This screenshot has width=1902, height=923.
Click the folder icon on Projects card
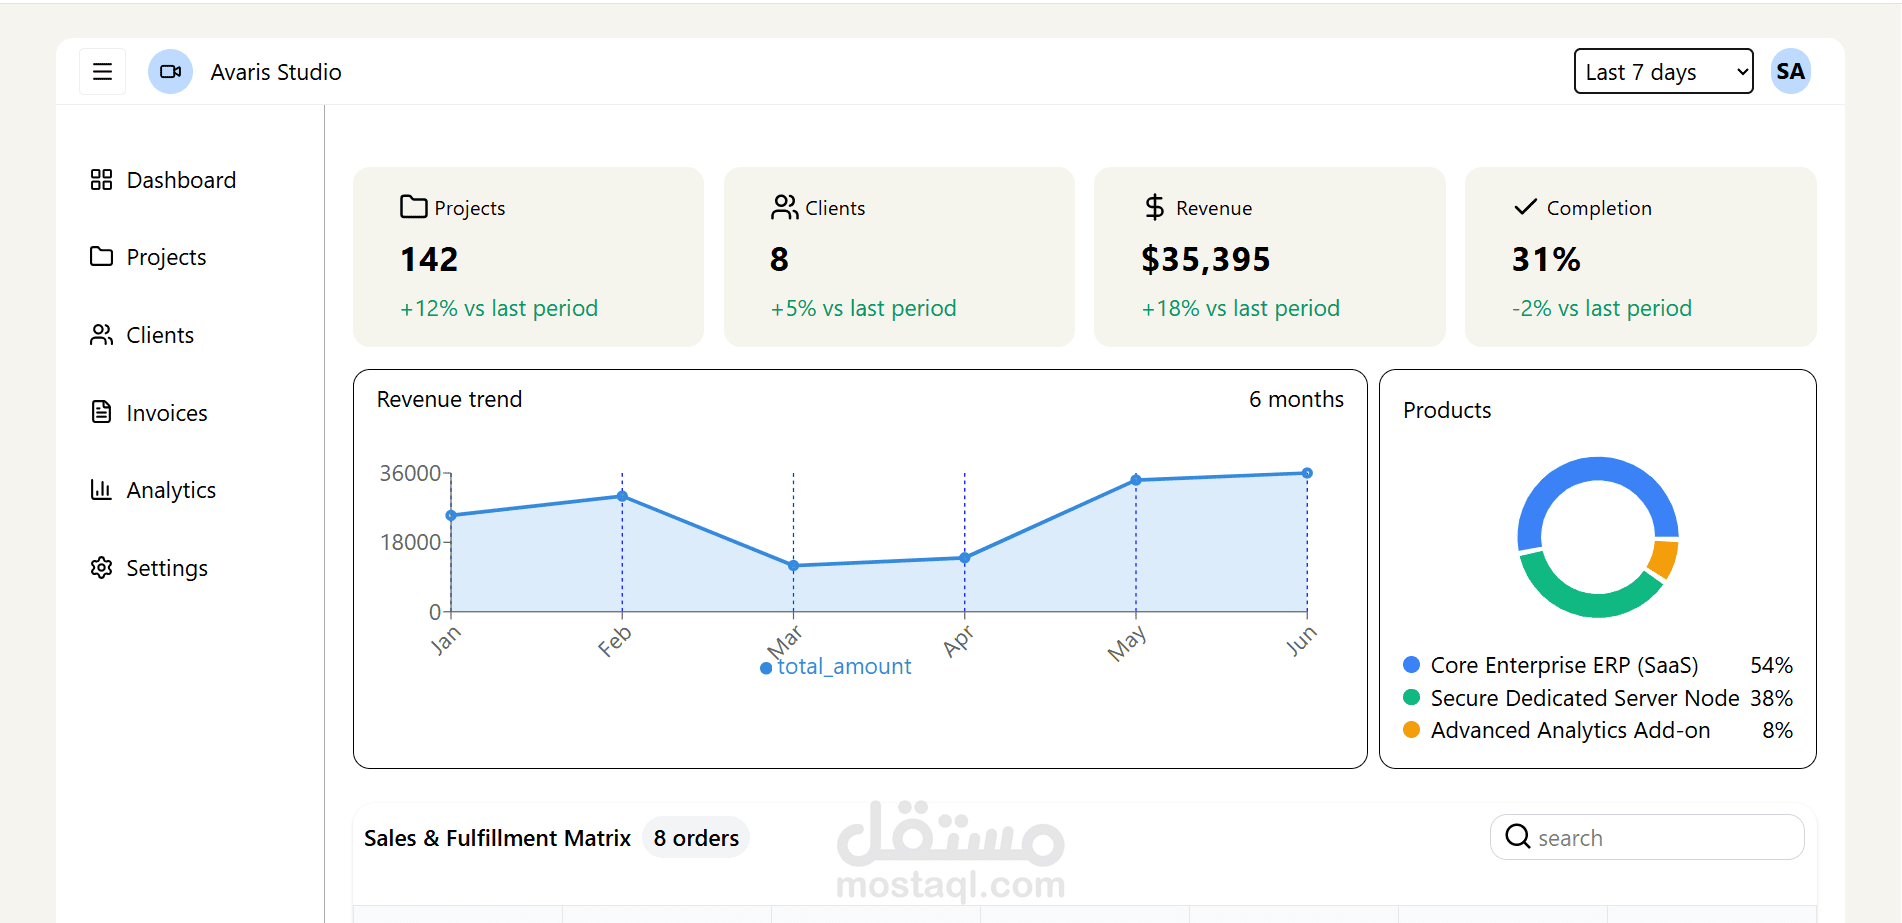click(x=413, y=207)
